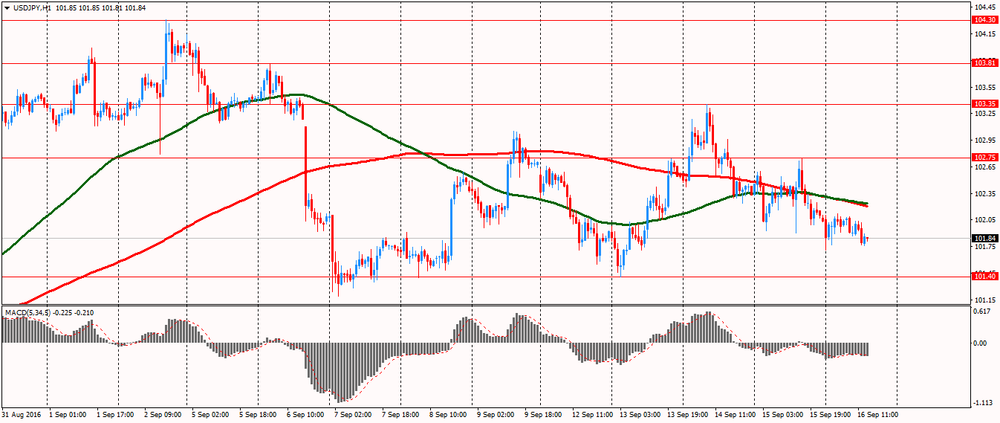Click the red 102.75 price level label

[985, 157]
